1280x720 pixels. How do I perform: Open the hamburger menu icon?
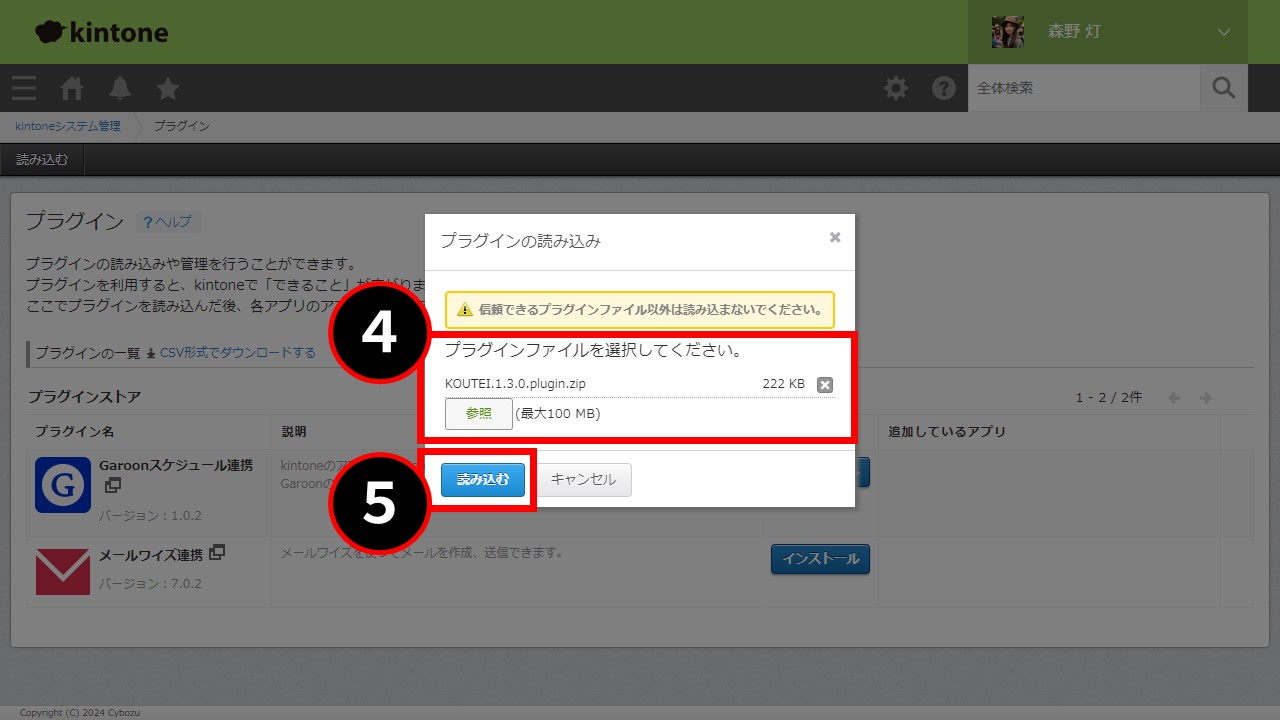[24, 88]
